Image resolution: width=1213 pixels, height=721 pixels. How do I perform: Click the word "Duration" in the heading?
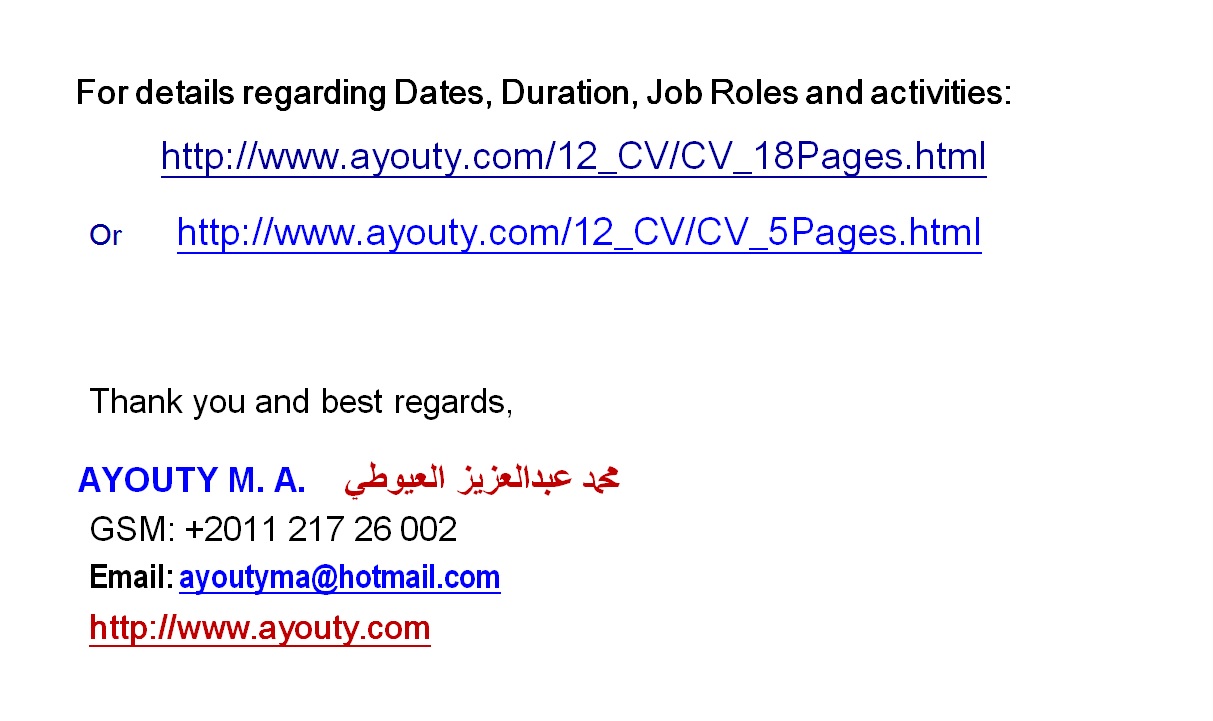[x=566, y=93]
